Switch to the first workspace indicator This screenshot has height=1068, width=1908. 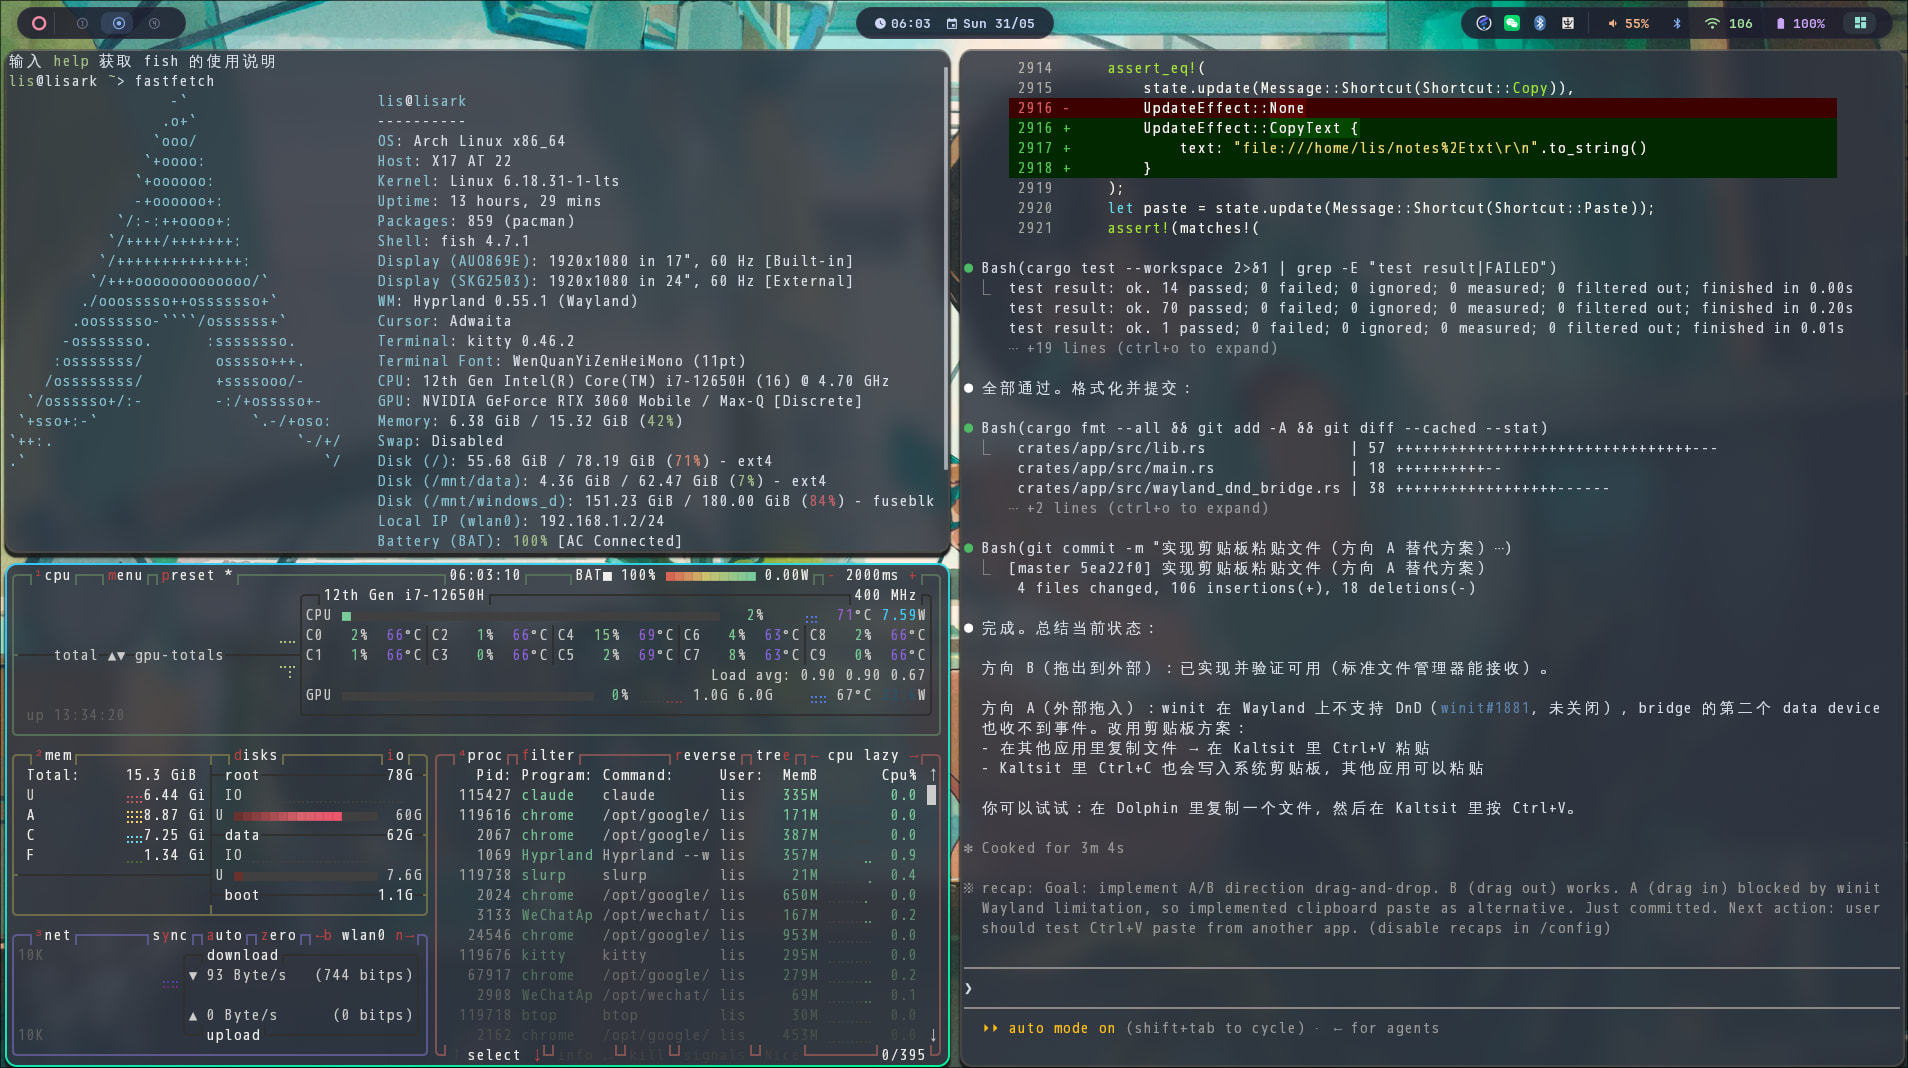pyautogui.click(x=83, y=23)
